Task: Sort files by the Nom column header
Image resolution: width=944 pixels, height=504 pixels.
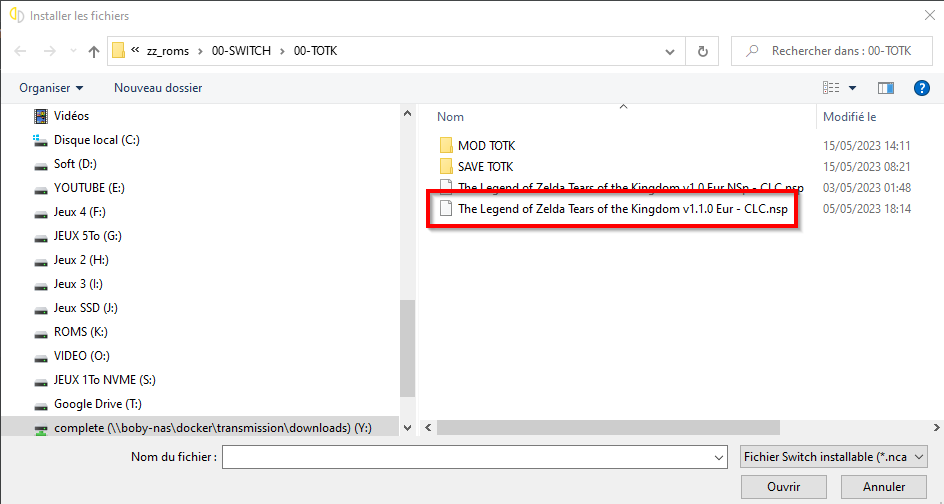Action: (451, 117)
